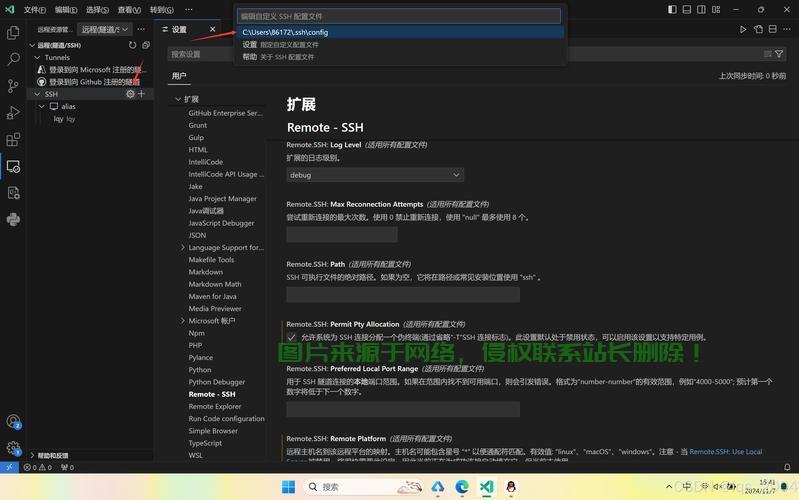Toggle secondary side bar layout icon
Image resolution: width=799 pixels, height=500 pixels.
(x=702, y=9)
